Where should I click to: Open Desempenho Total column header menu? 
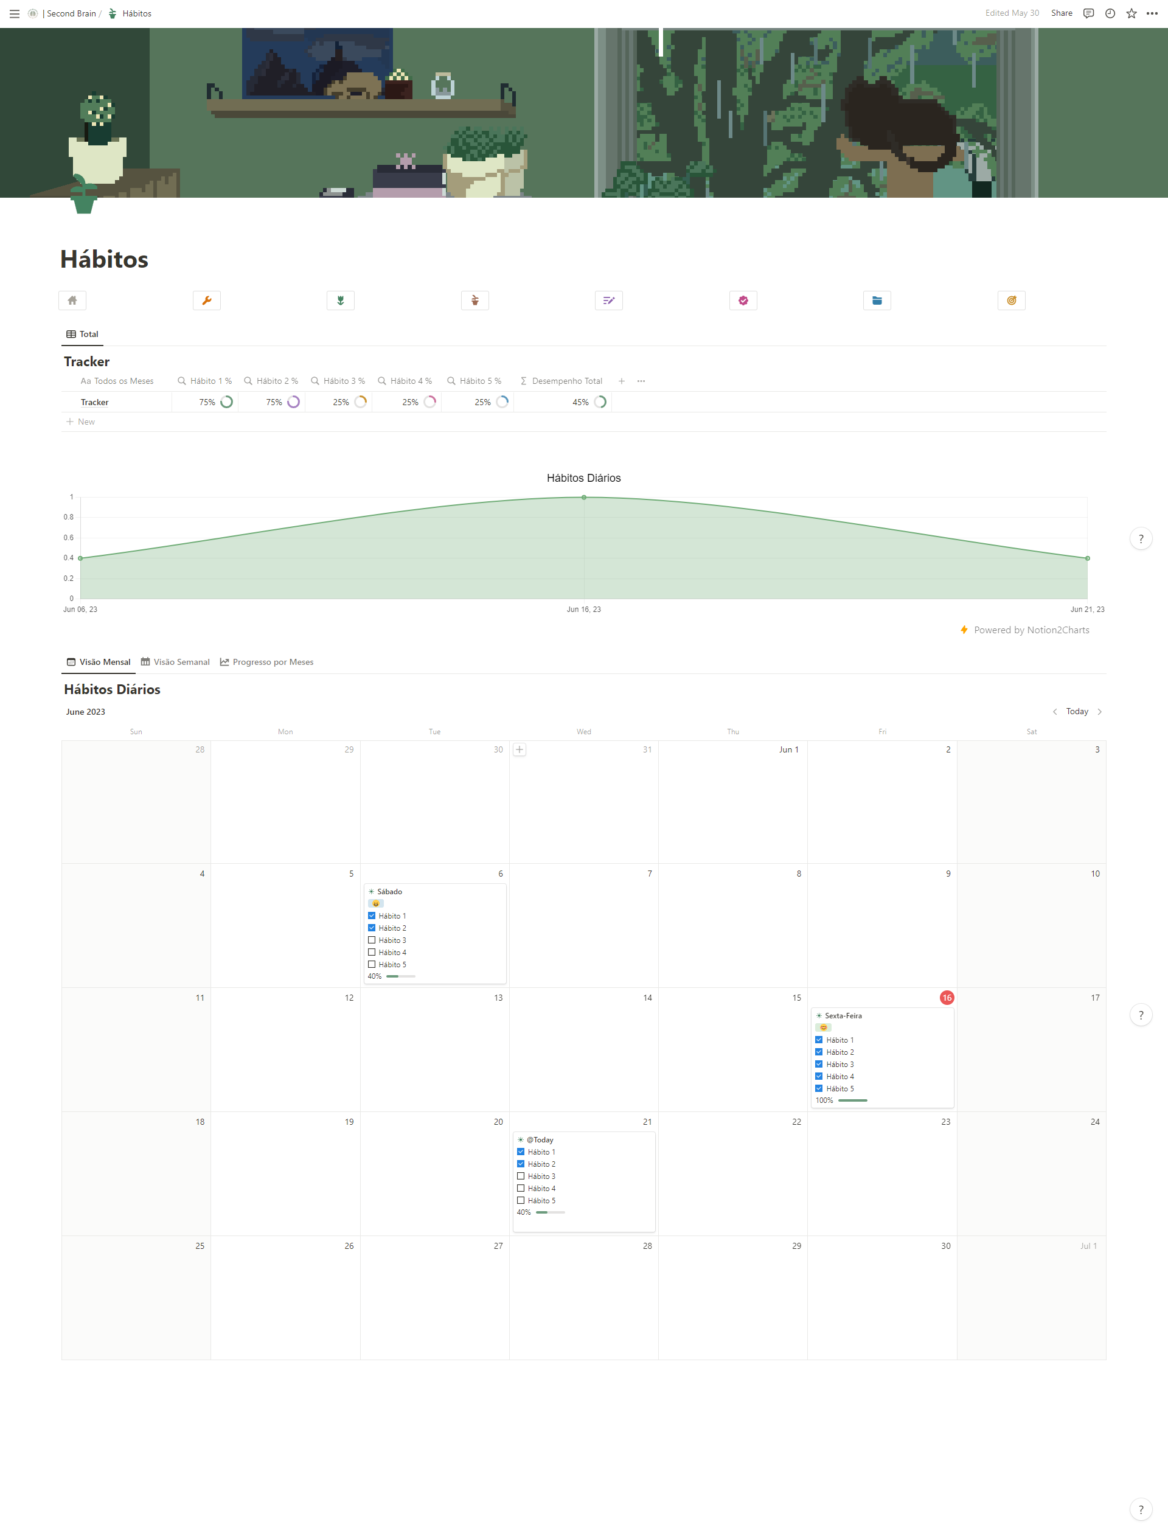point(561,381)
